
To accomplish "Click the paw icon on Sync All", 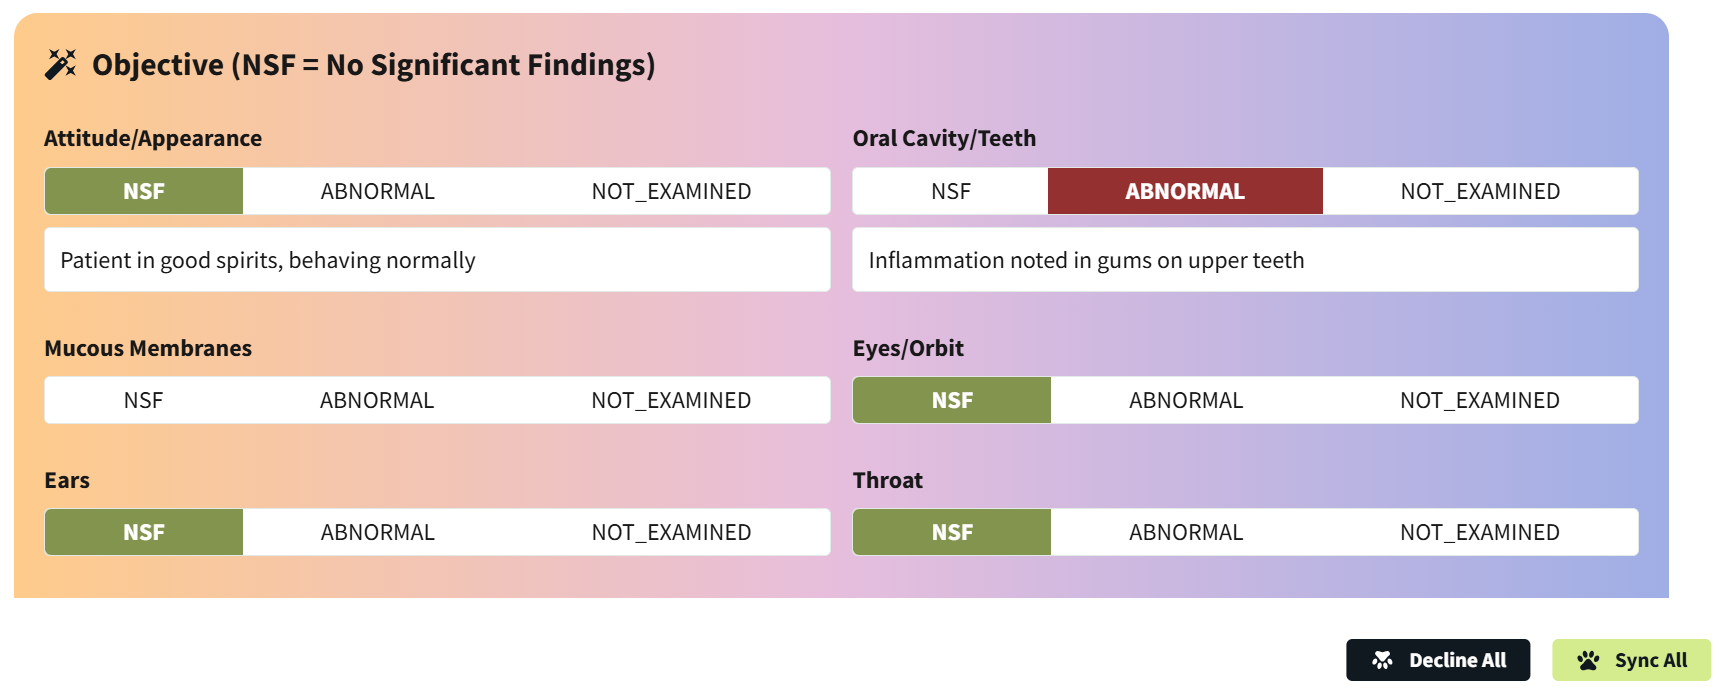I will pyautogui.click(x=1588, y=660).
